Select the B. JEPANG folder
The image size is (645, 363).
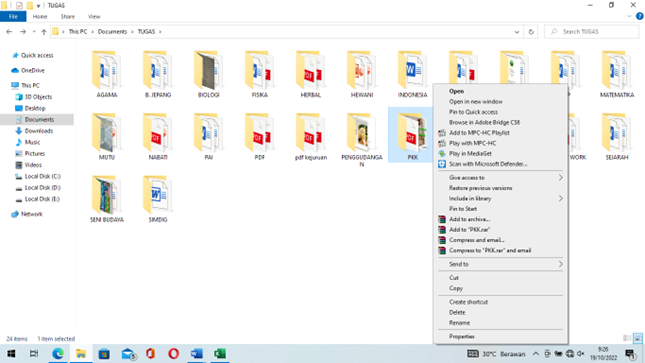click(x=158, y=74)
